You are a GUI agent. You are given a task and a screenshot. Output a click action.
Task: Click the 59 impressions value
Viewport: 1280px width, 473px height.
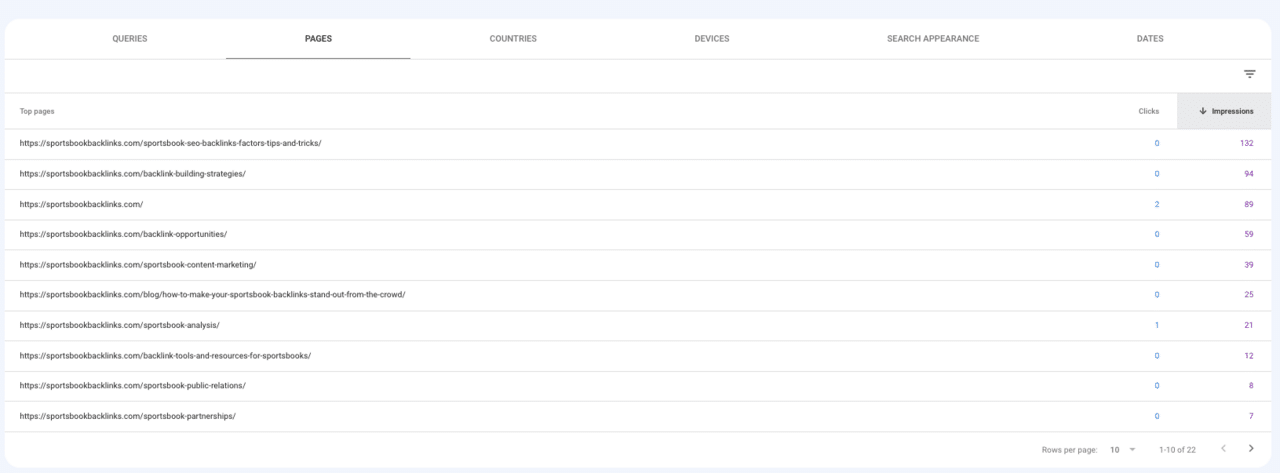pyautogui.click(x=1249, y=235)
